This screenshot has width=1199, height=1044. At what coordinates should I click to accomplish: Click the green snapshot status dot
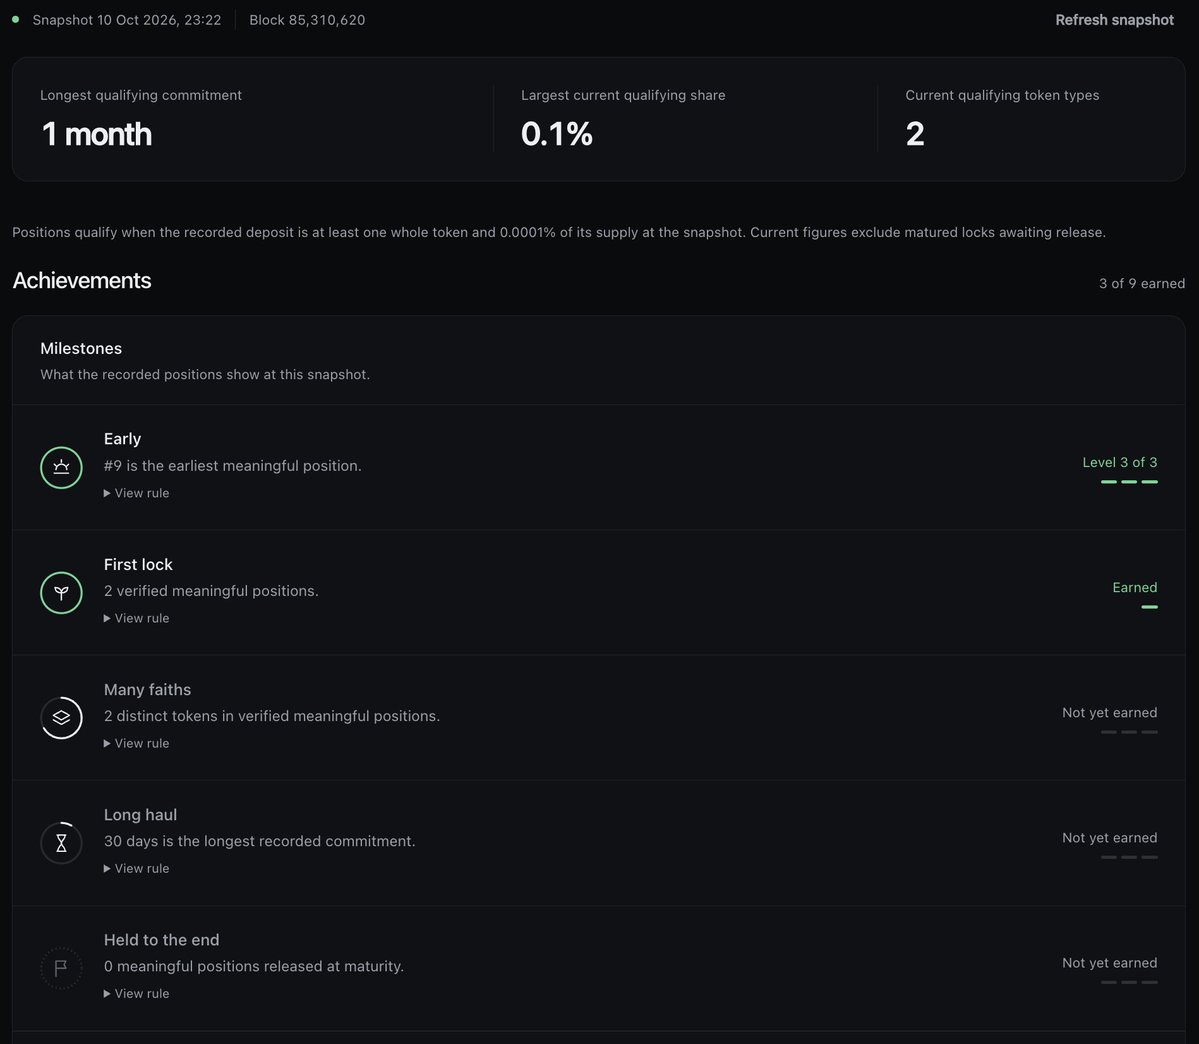(x=15, y=19)
